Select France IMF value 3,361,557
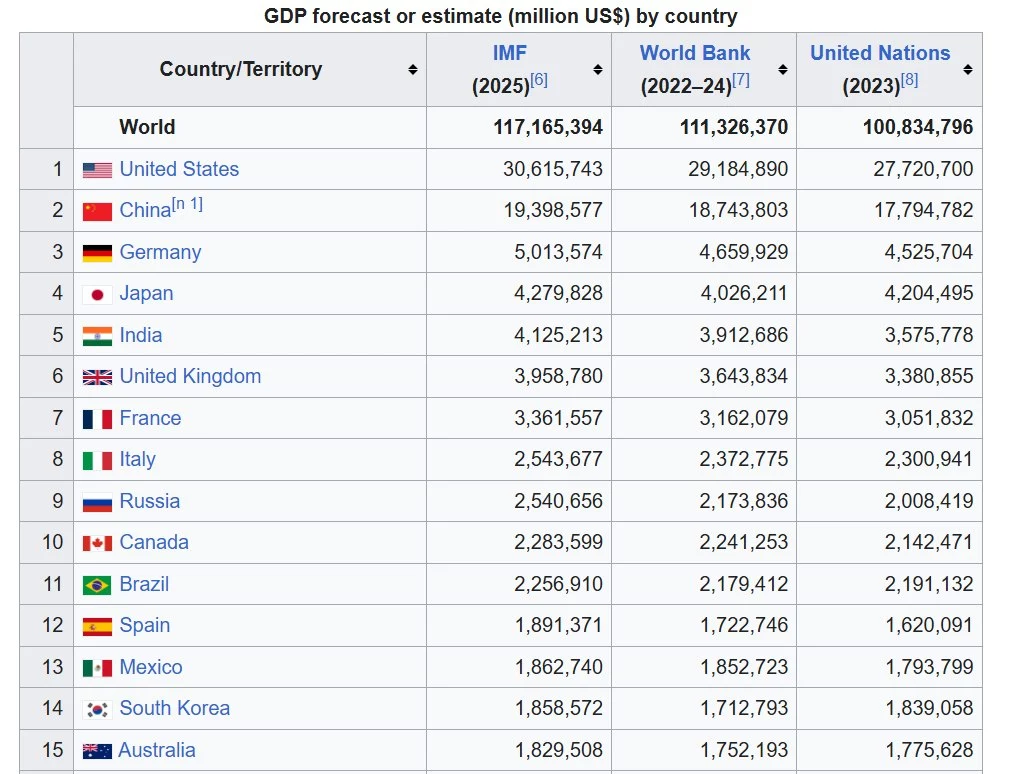 point(559,418)
